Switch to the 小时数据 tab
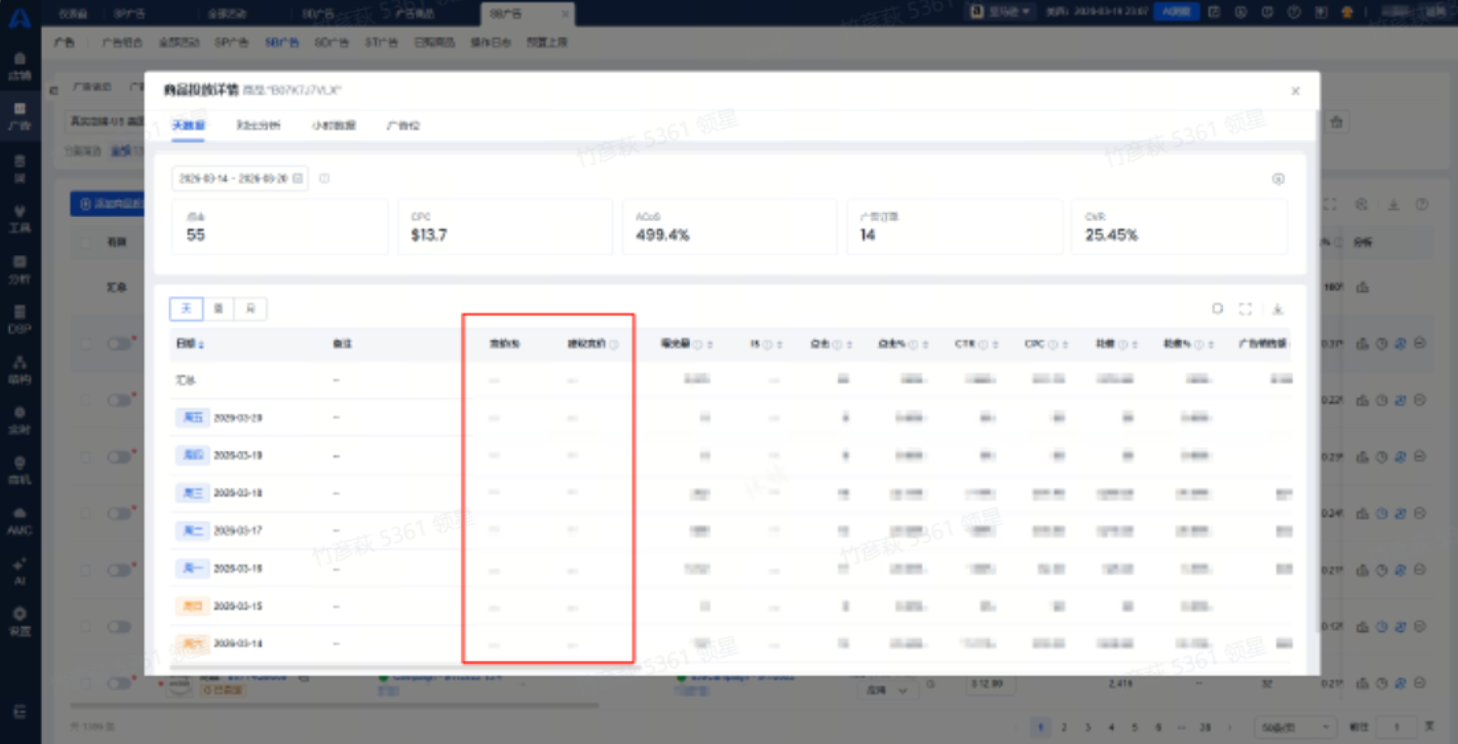The width and height of the screenshot is (1458, 744). 333,126
